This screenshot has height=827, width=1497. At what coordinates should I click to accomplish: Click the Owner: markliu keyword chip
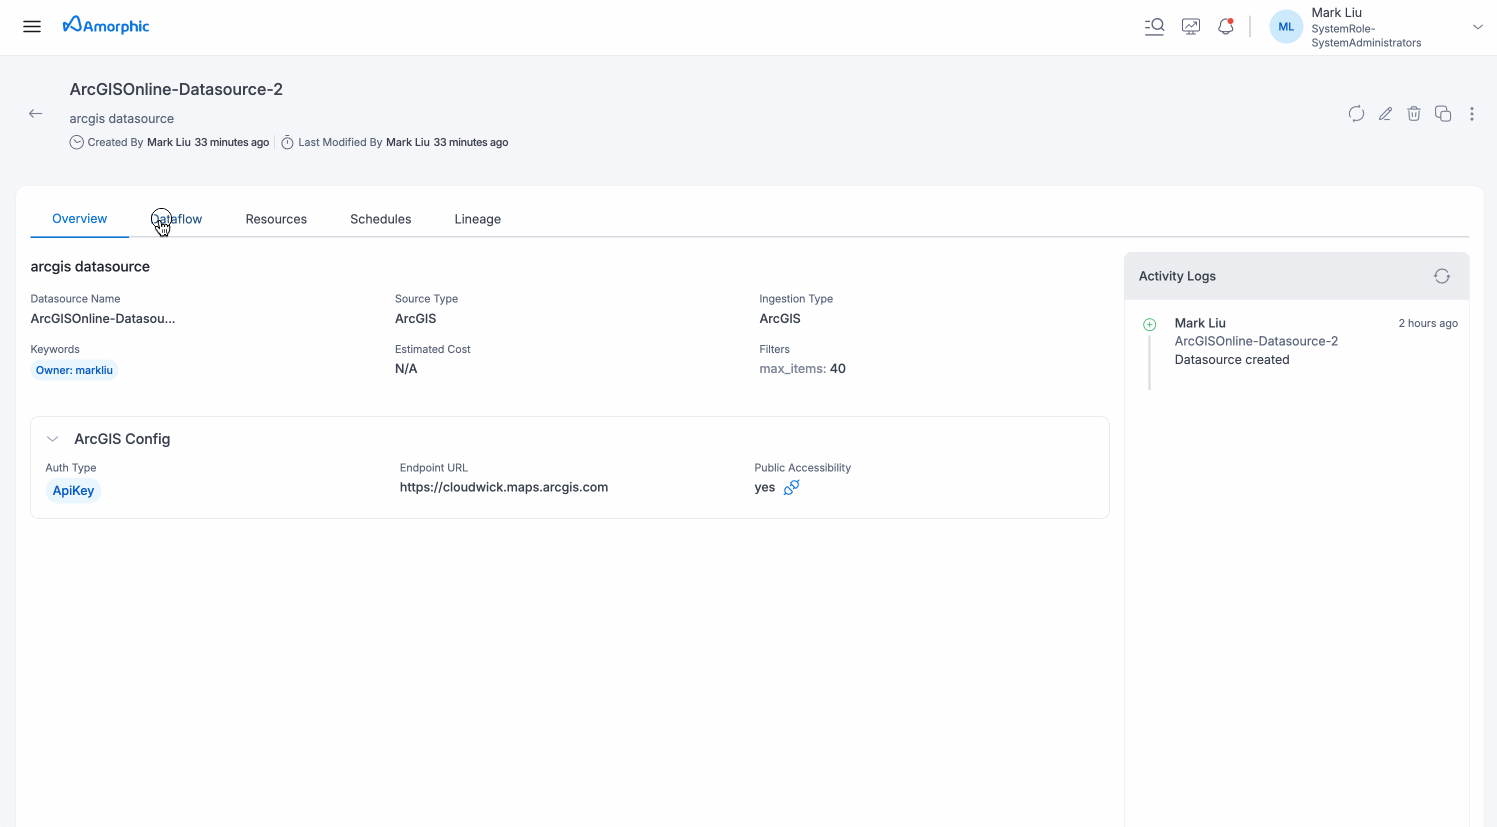pyautogui.click(x=74, y=370)
